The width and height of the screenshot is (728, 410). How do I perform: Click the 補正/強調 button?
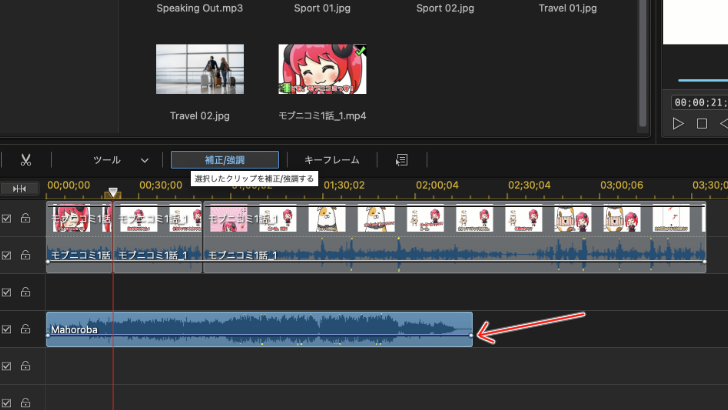coord(225,160)
